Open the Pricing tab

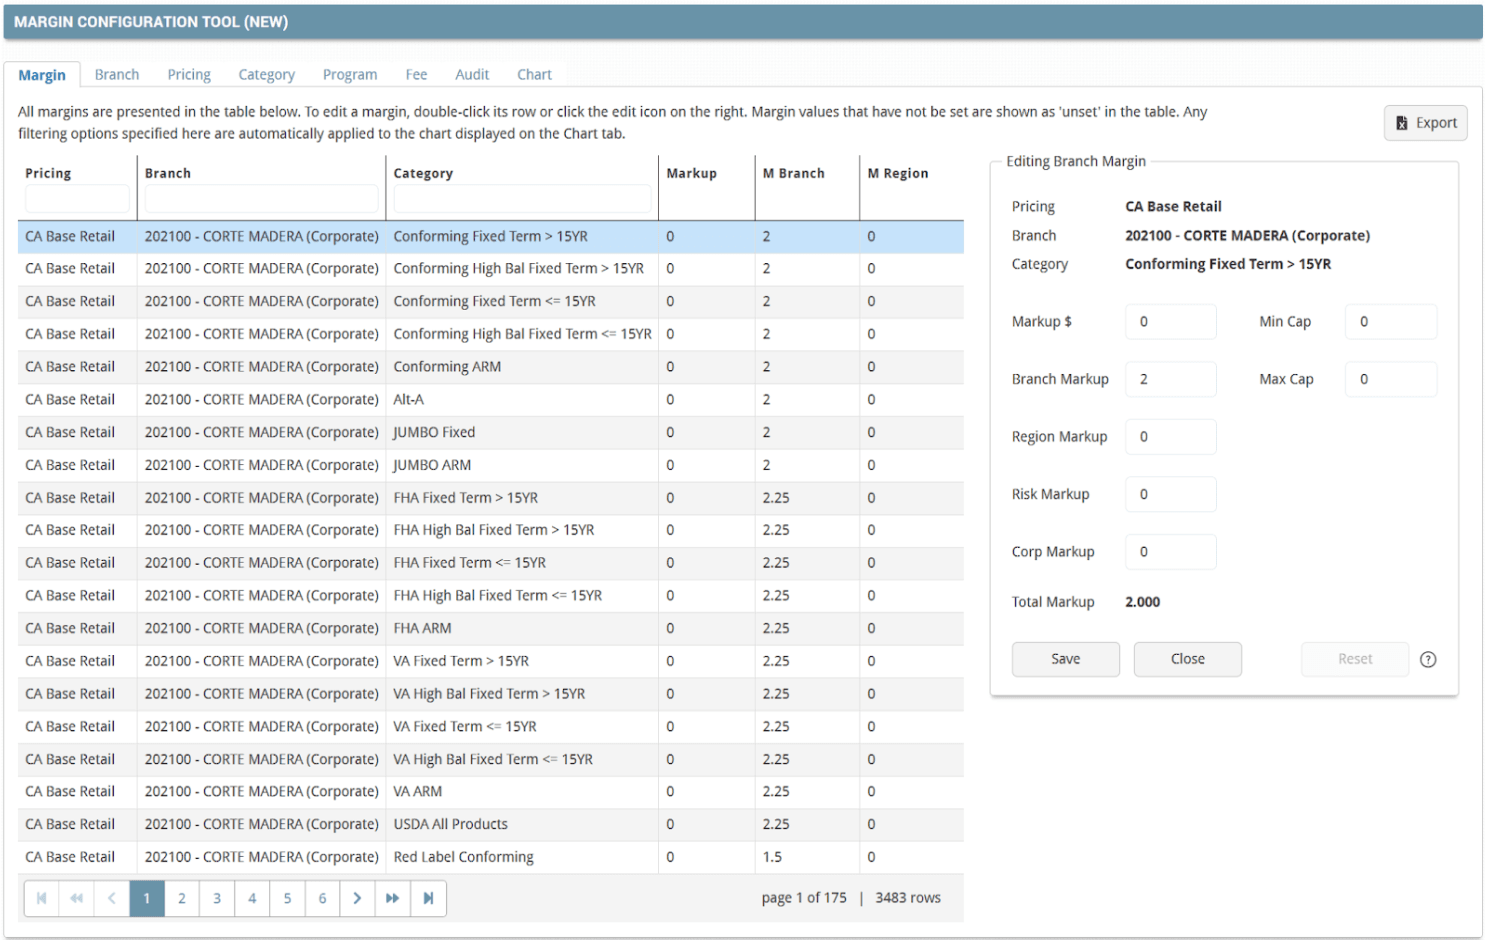pyautogui.click(x=189, y=74)
